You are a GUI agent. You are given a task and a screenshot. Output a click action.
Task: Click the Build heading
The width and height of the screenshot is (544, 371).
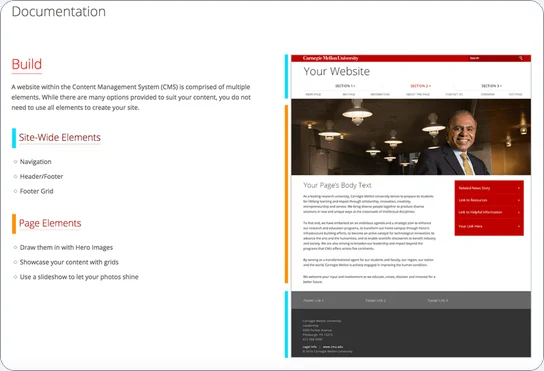[27, 65]
